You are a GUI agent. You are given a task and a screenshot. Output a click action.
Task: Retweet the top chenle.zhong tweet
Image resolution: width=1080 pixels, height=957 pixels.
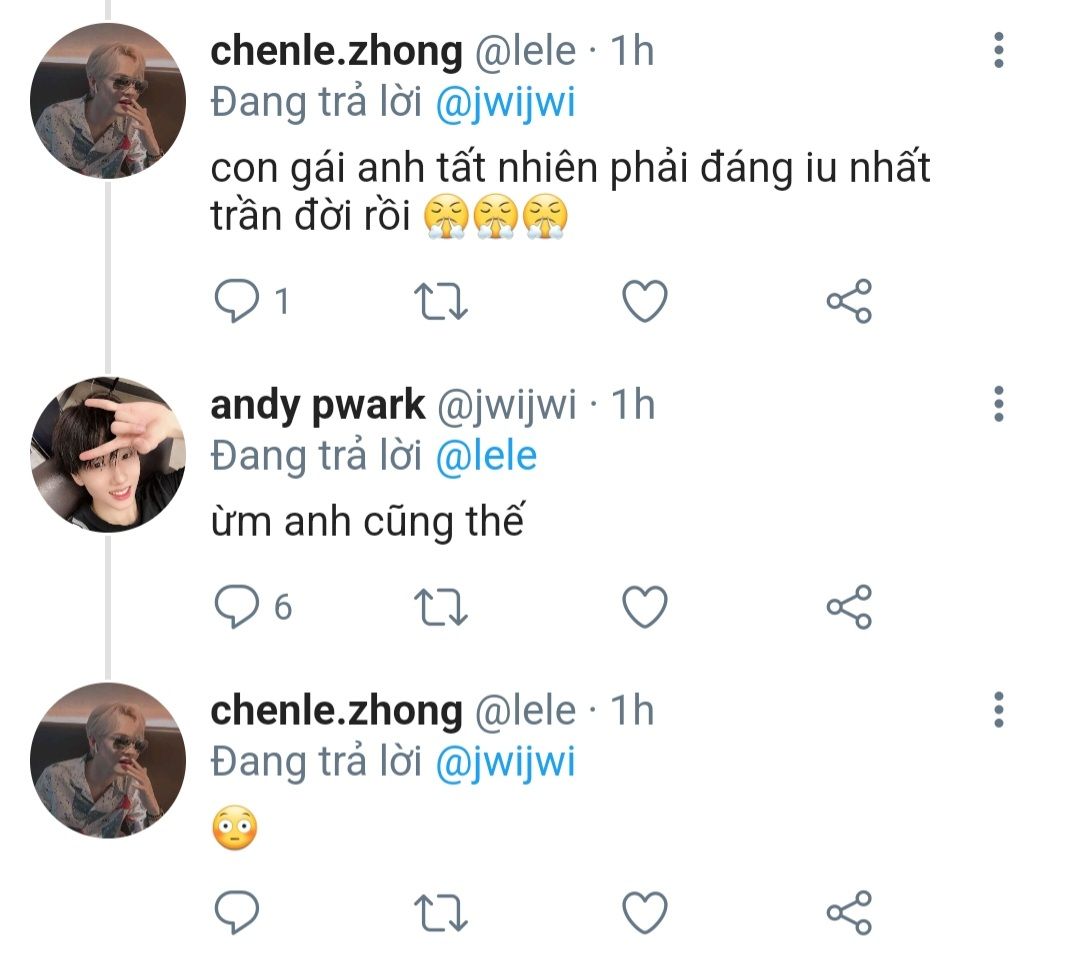click(441, 301)
